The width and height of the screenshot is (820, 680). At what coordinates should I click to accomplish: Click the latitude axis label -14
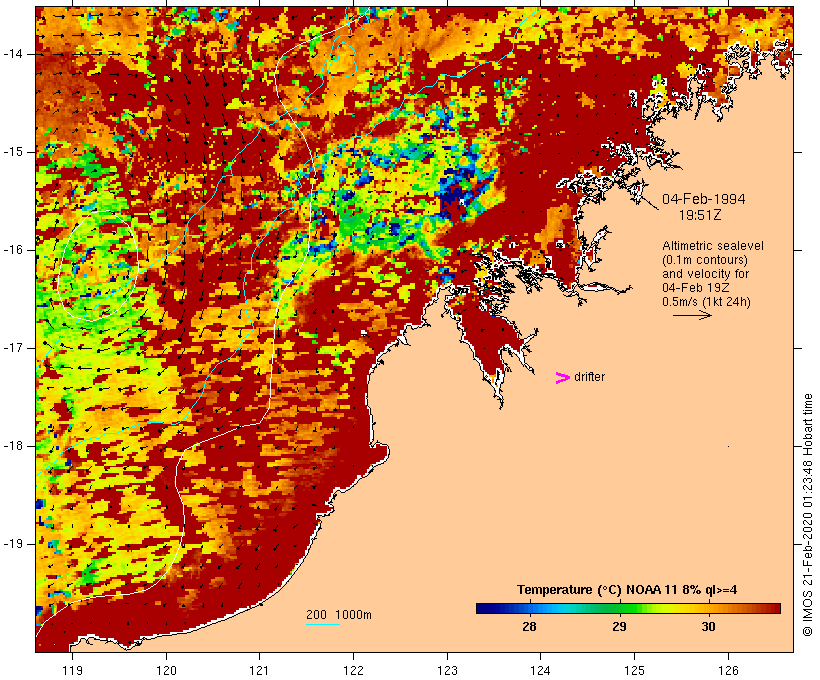coord(13,54)
